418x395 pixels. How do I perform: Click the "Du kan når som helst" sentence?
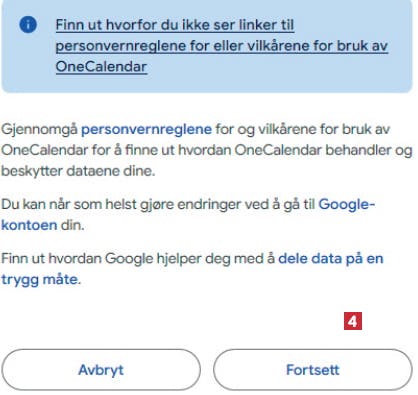coord(69,204)
